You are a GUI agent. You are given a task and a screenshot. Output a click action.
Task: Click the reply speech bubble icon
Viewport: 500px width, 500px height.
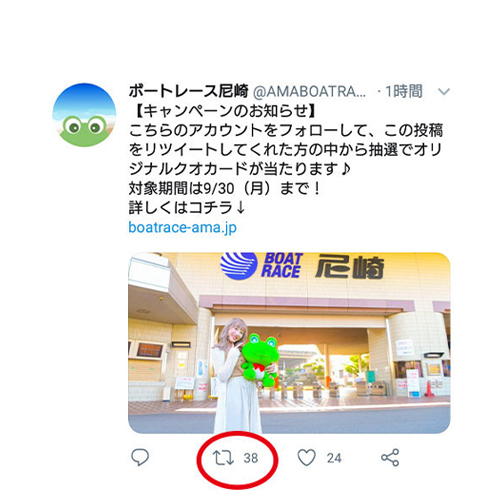click(x=140, y=457)
